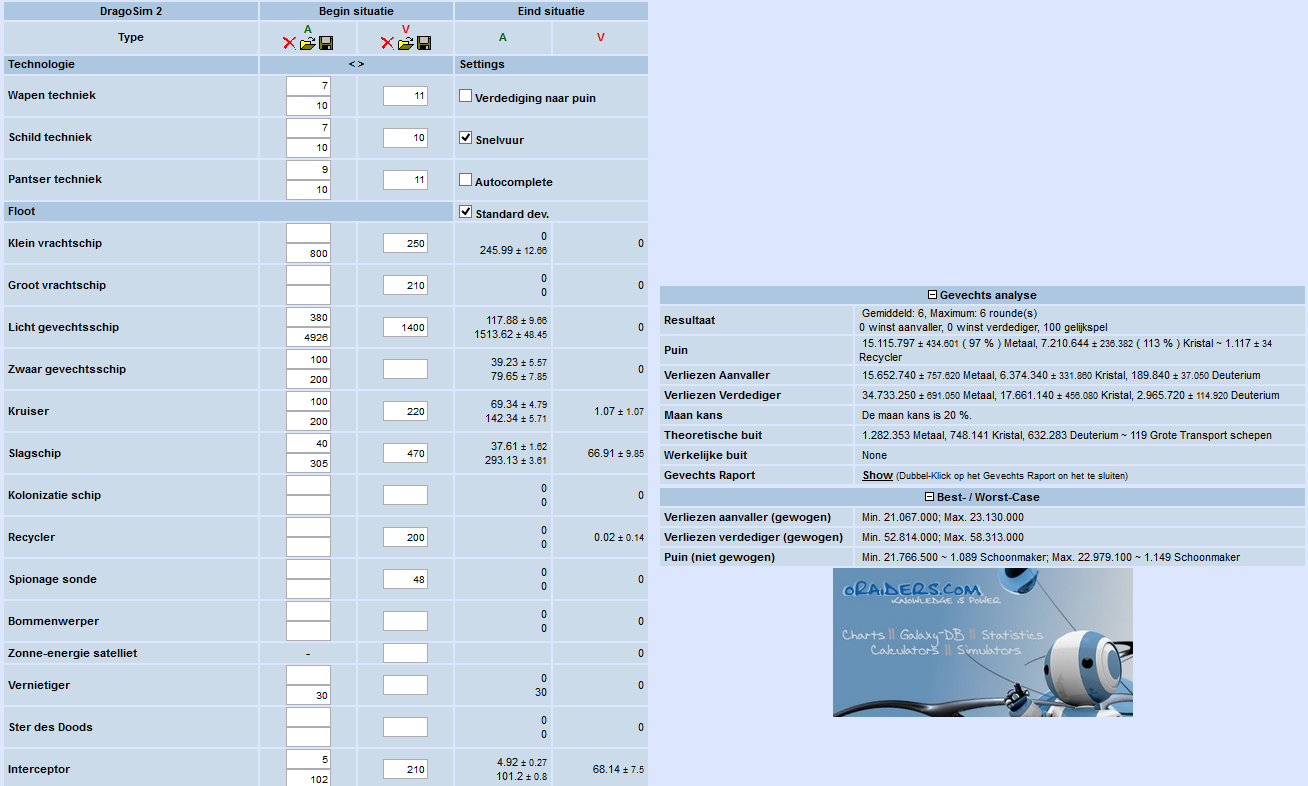Image resolution: width=1308 pixels, height=786 pixels.
Task: Edit defender Klein vrachtschip field showing 250
Action: pos(405,244)
